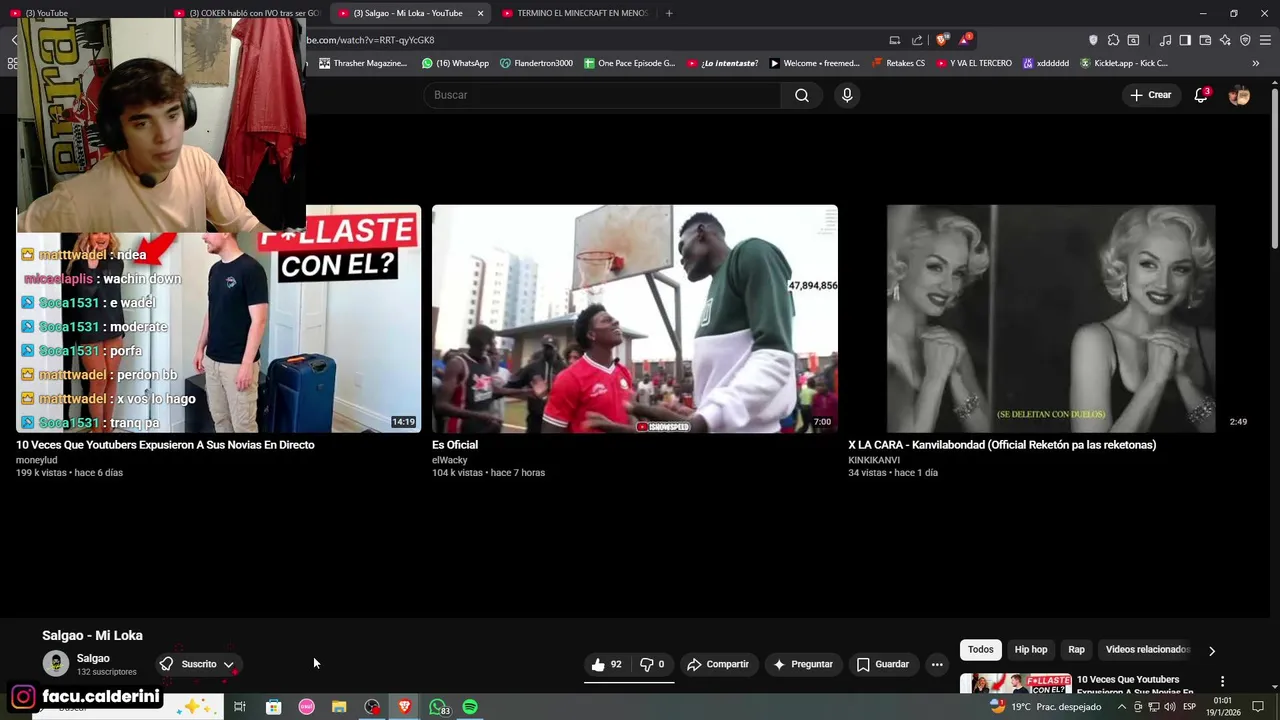Viewport: 1280px width, 720px height.
Task: Click the moneylud channel name
Action: click(x=36, y=460)
